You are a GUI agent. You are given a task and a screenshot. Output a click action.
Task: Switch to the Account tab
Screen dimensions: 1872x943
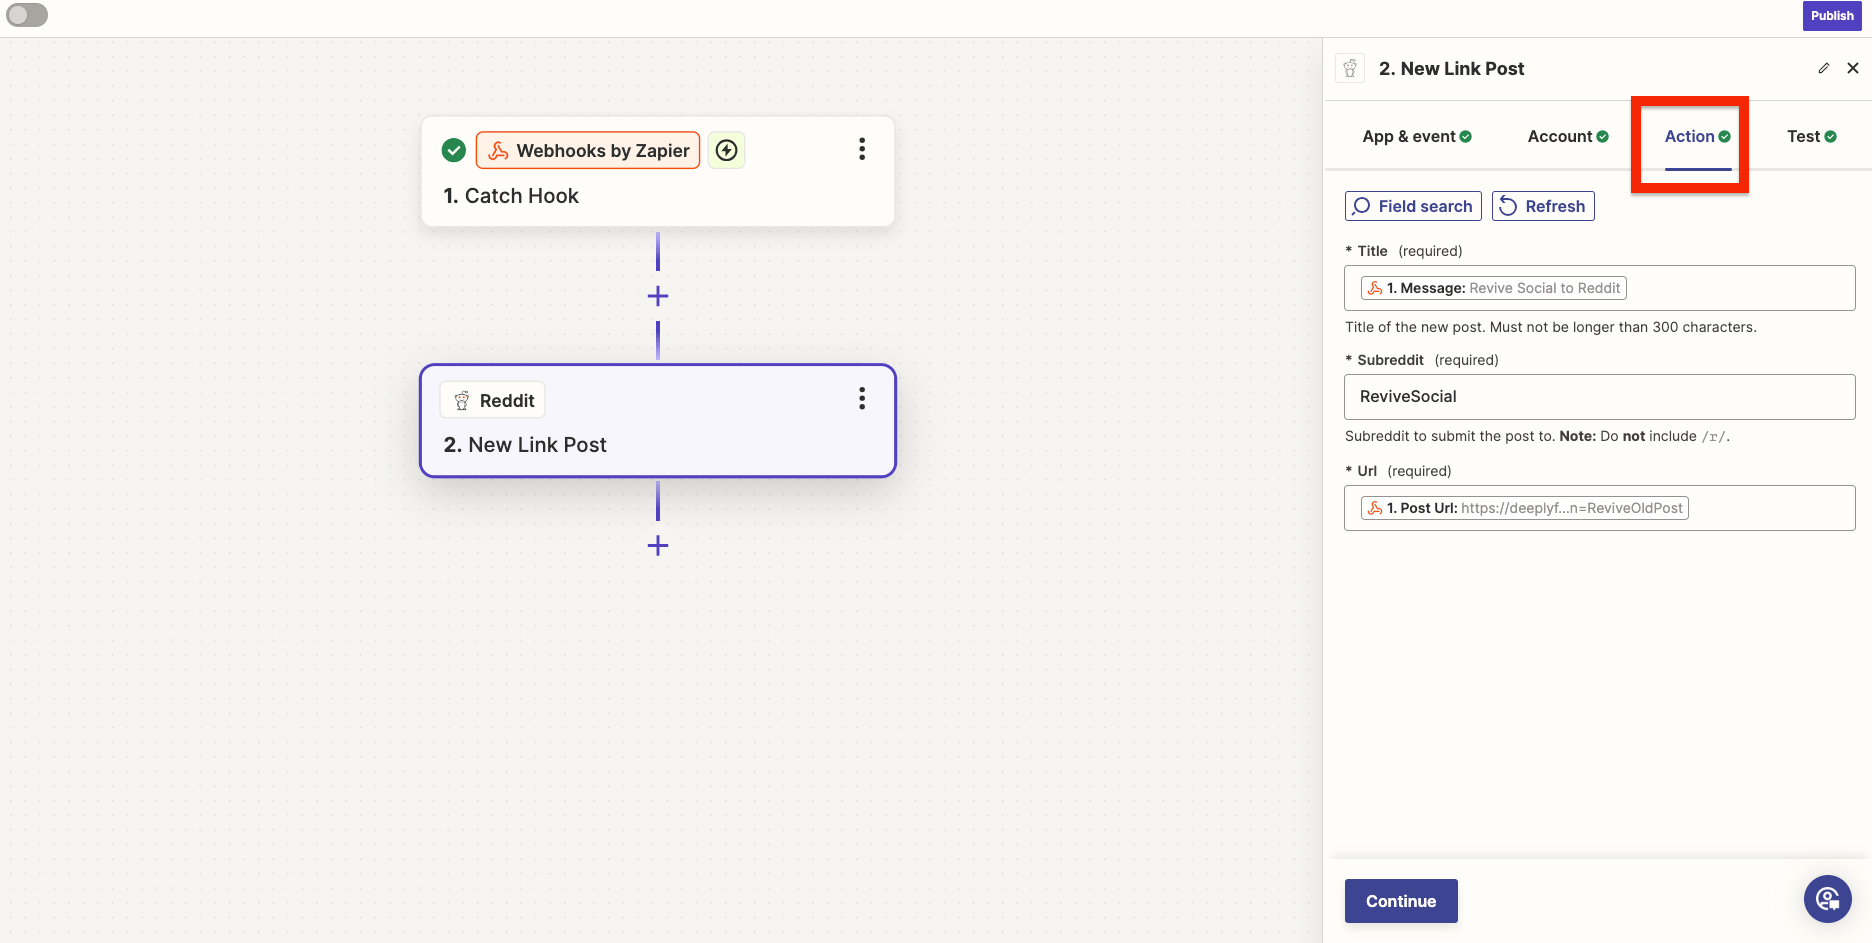1567,137
